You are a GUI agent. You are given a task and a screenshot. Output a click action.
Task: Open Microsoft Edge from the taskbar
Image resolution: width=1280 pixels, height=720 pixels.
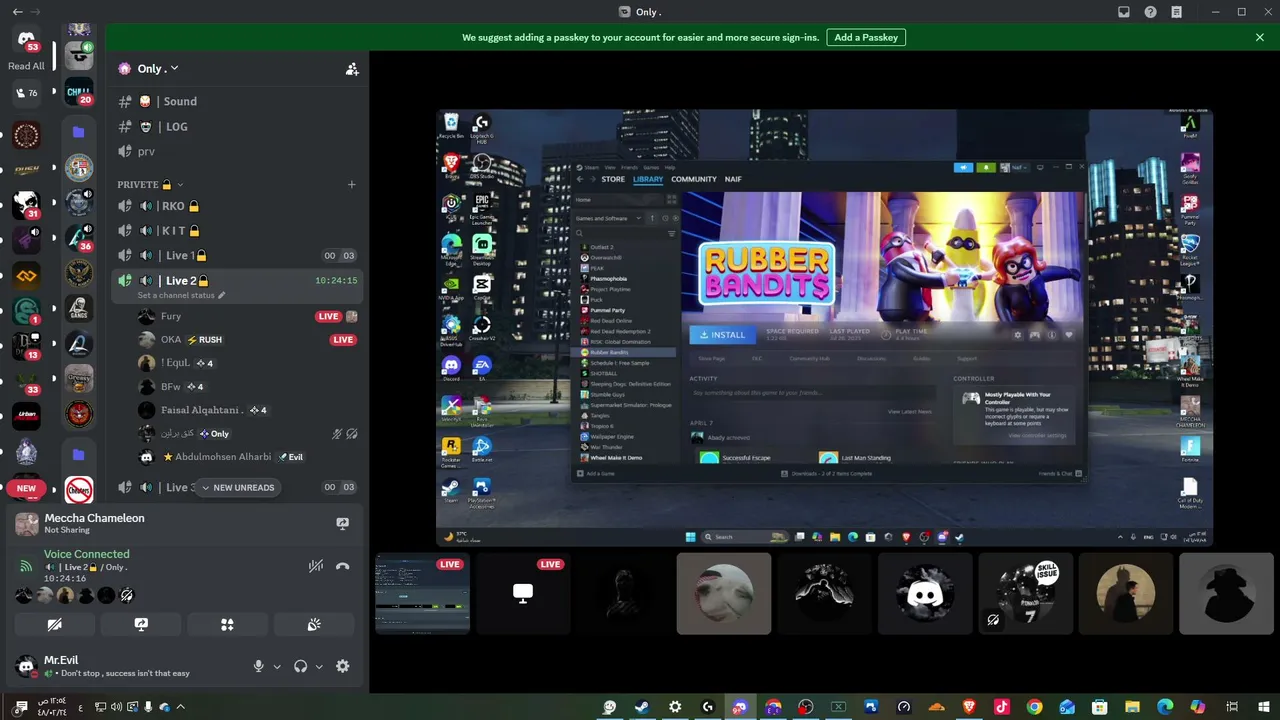click(x=1165, y=707)
